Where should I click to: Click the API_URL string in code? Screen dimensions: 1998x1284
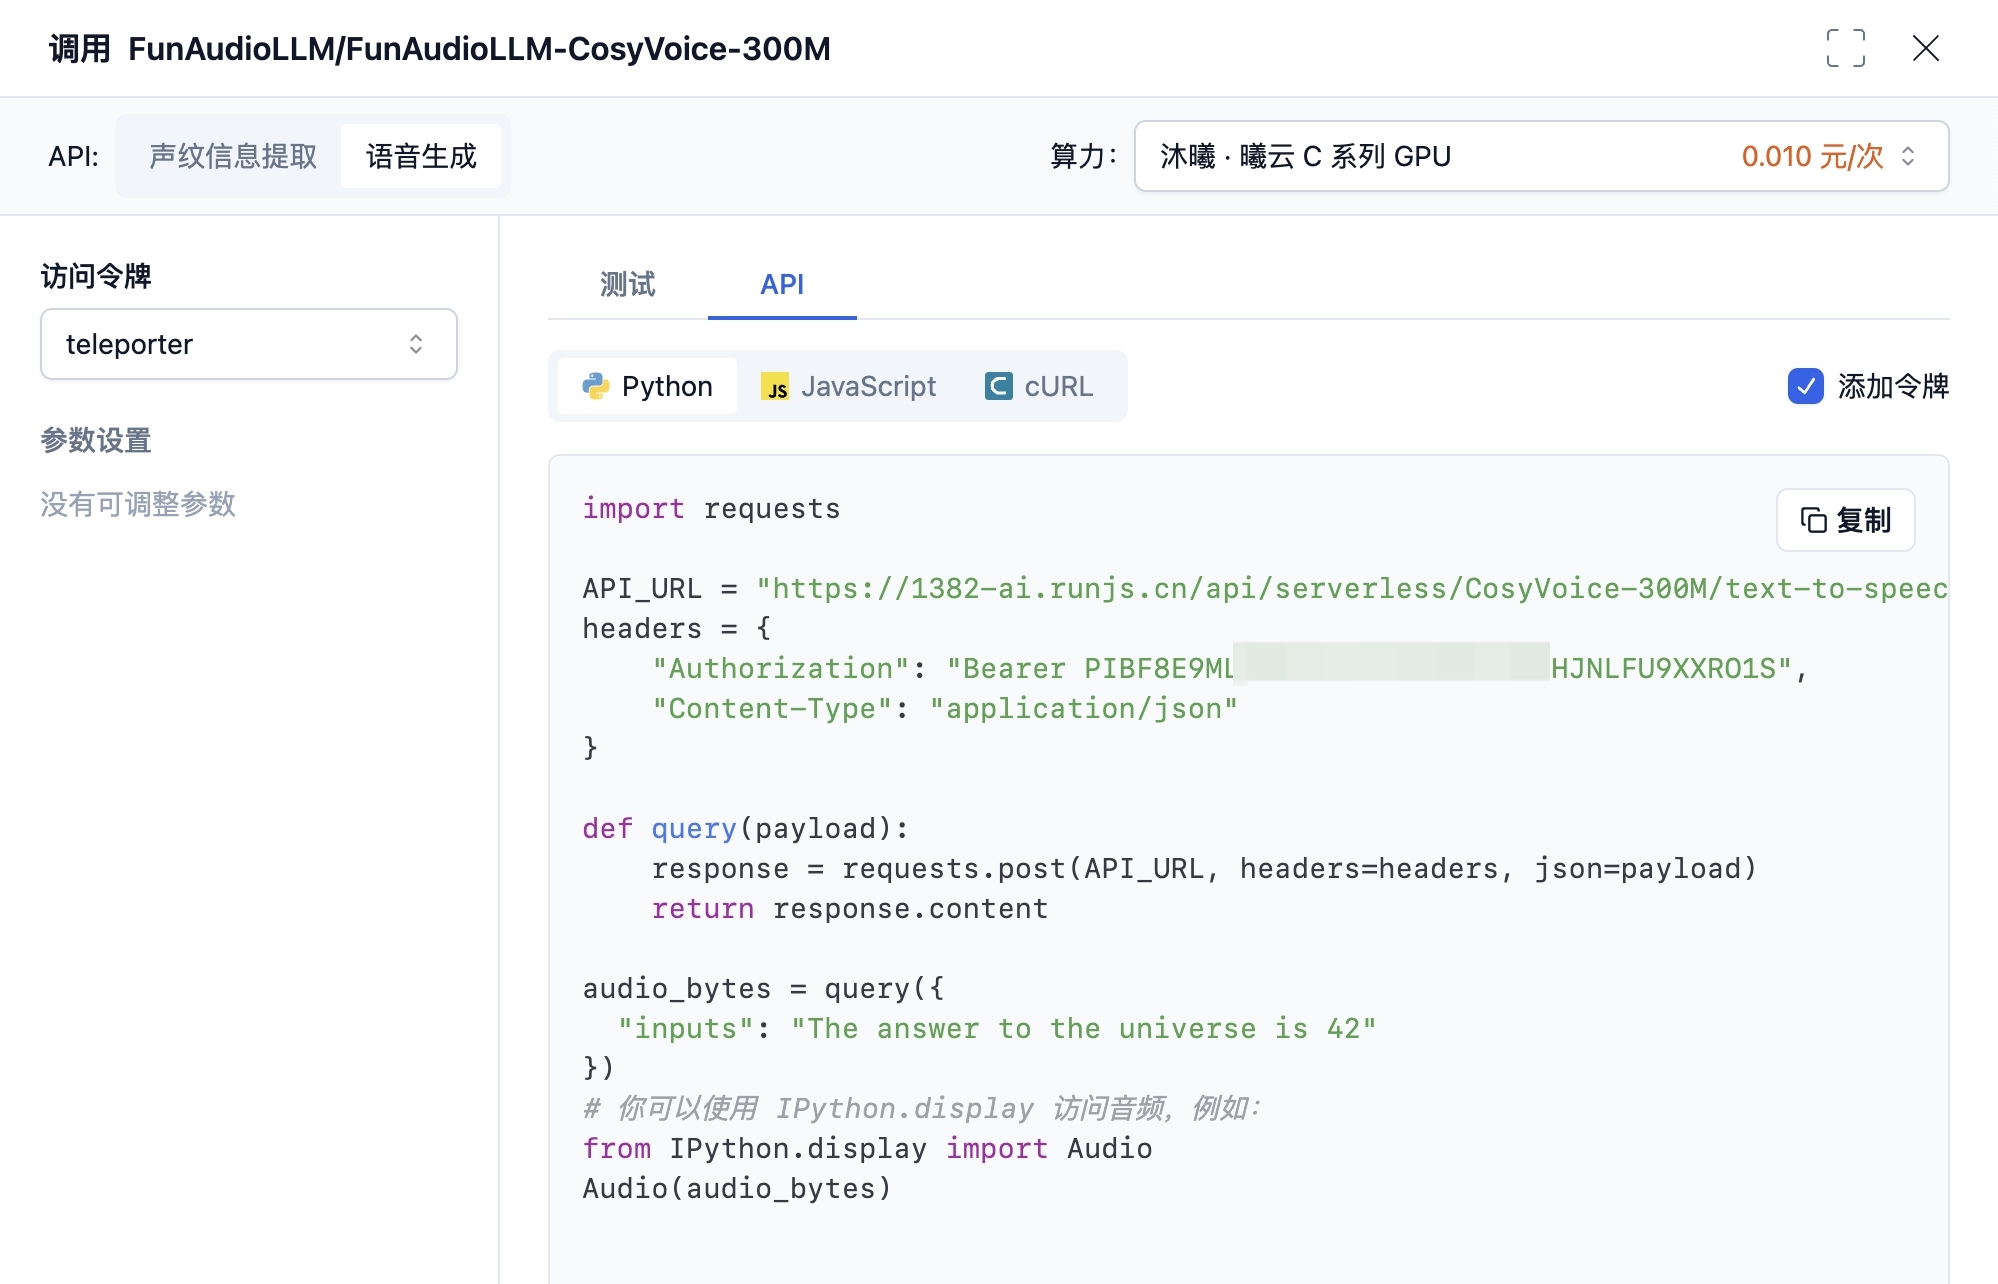pyautogui.click(x=1351, y=588)
